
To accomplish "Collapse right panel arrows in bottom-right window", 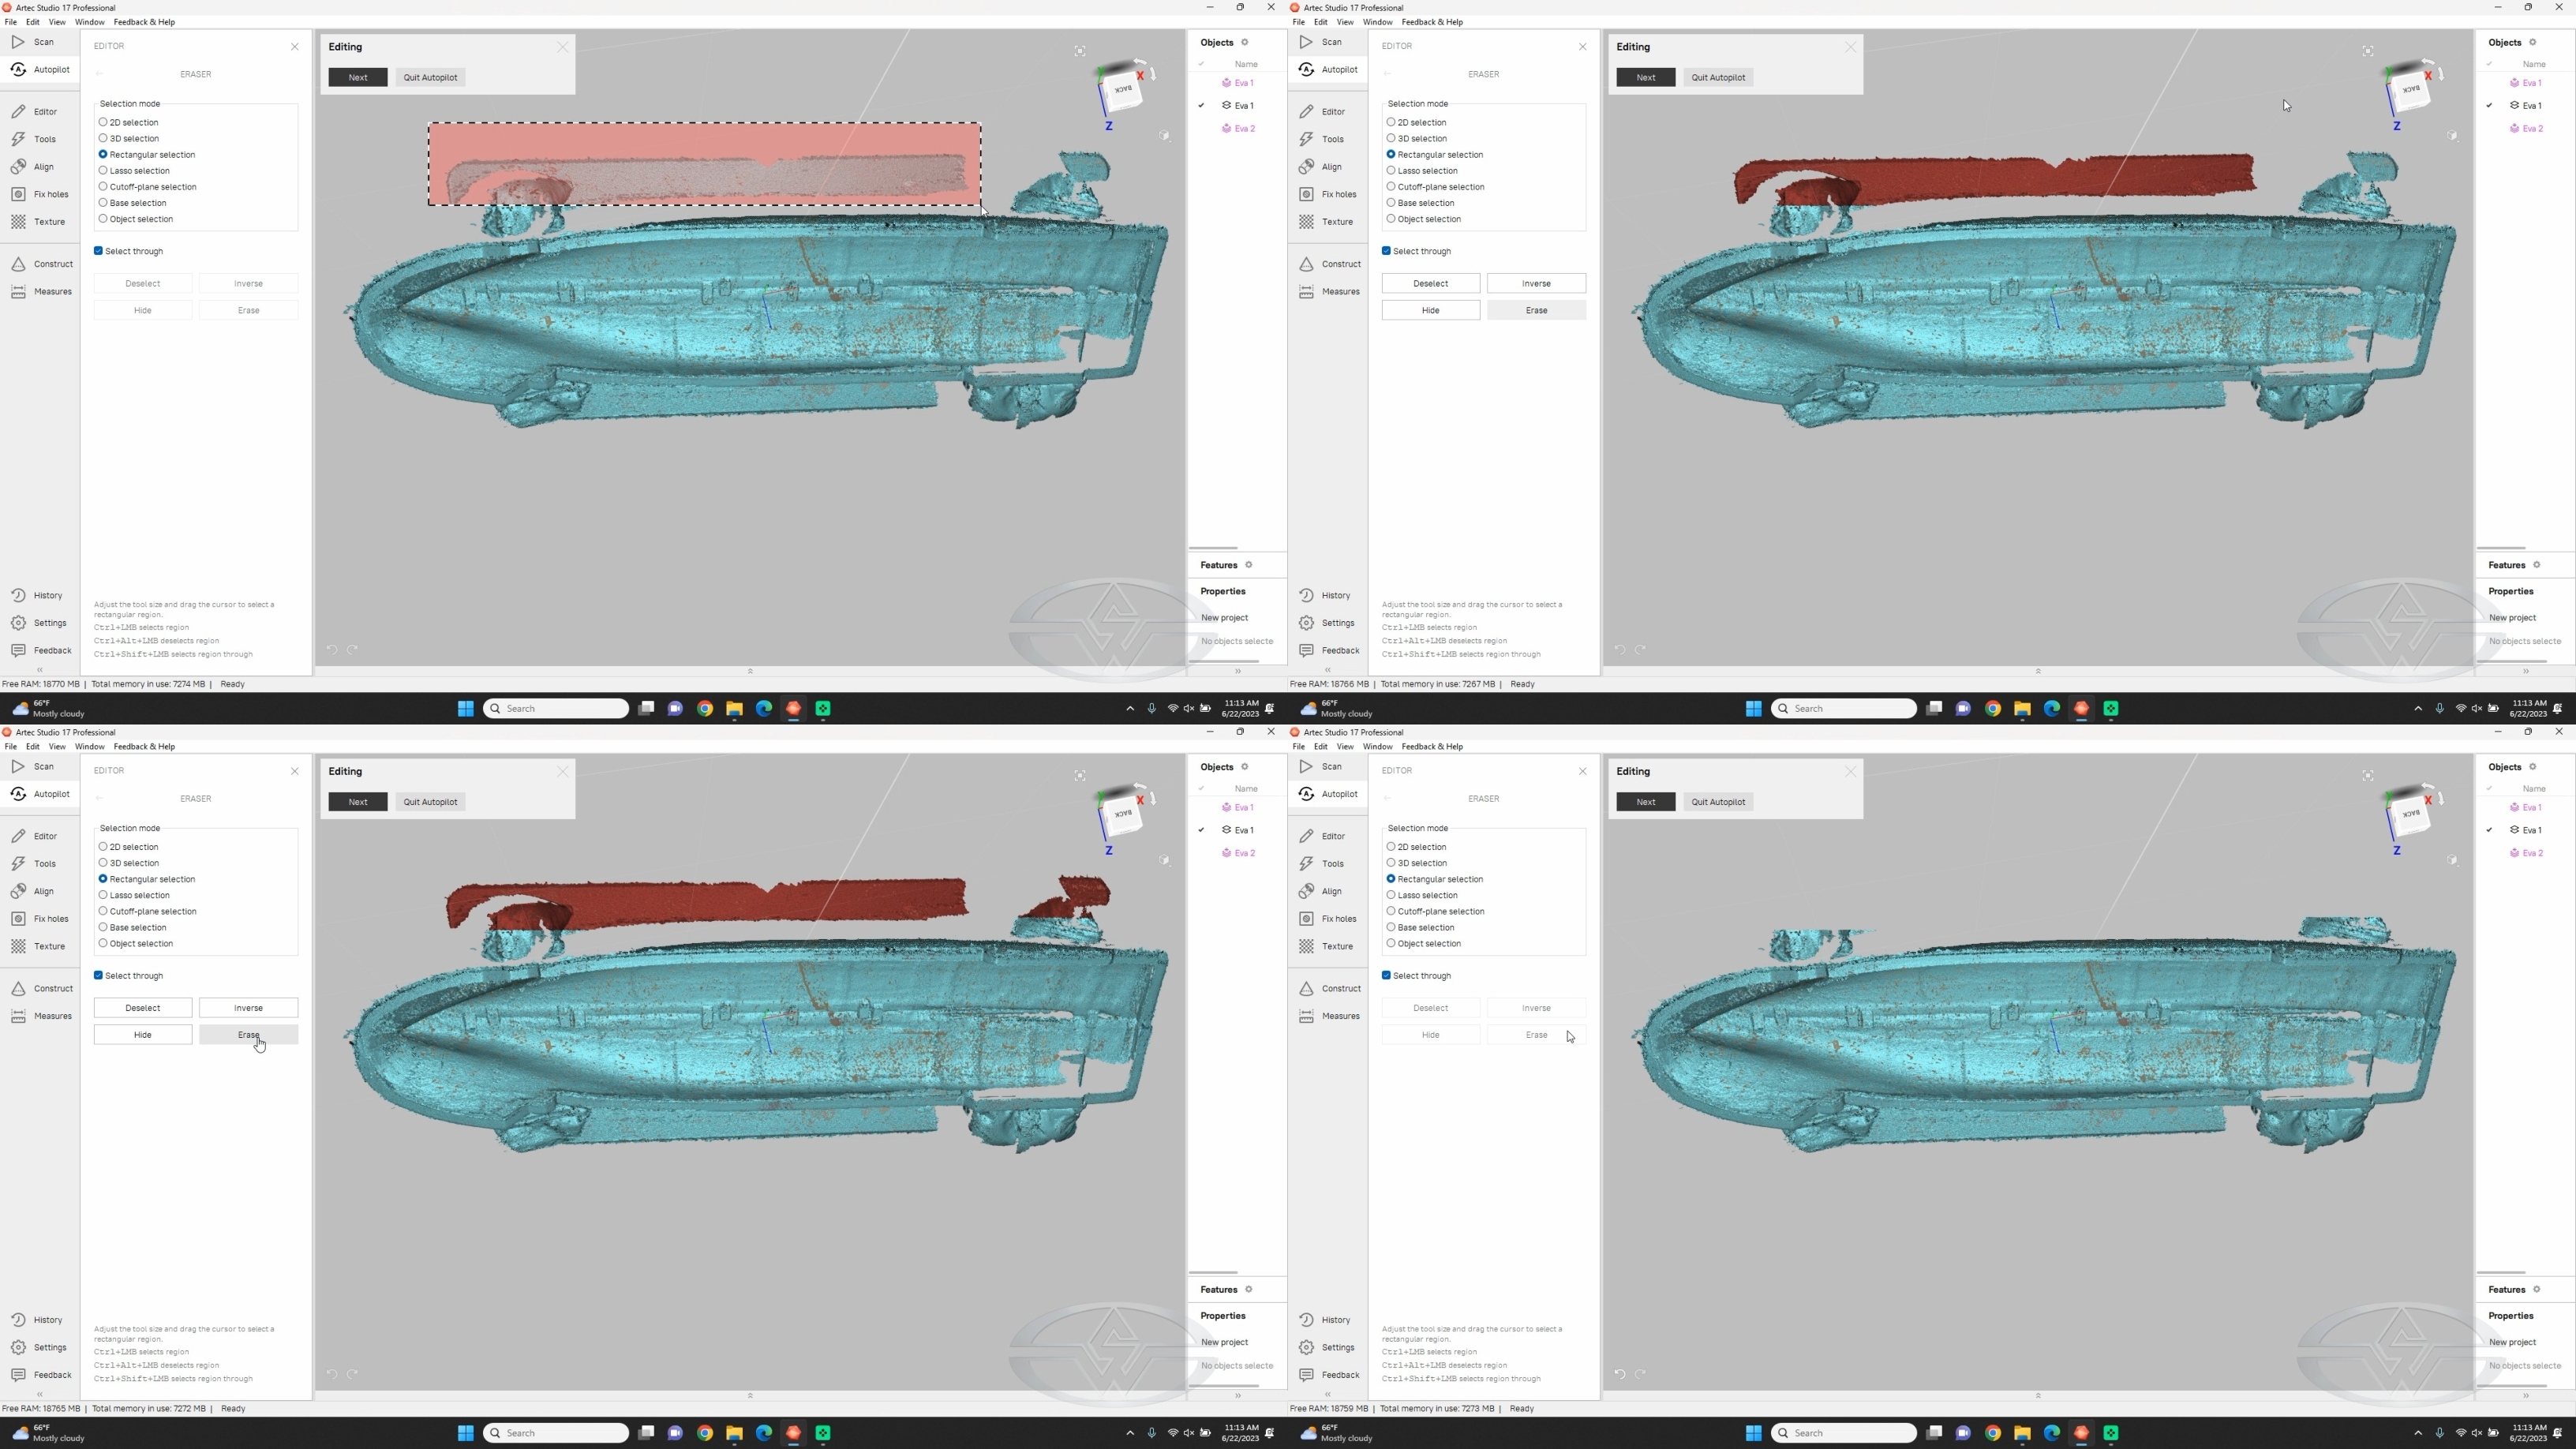I will click(x=2526, y=1395).
